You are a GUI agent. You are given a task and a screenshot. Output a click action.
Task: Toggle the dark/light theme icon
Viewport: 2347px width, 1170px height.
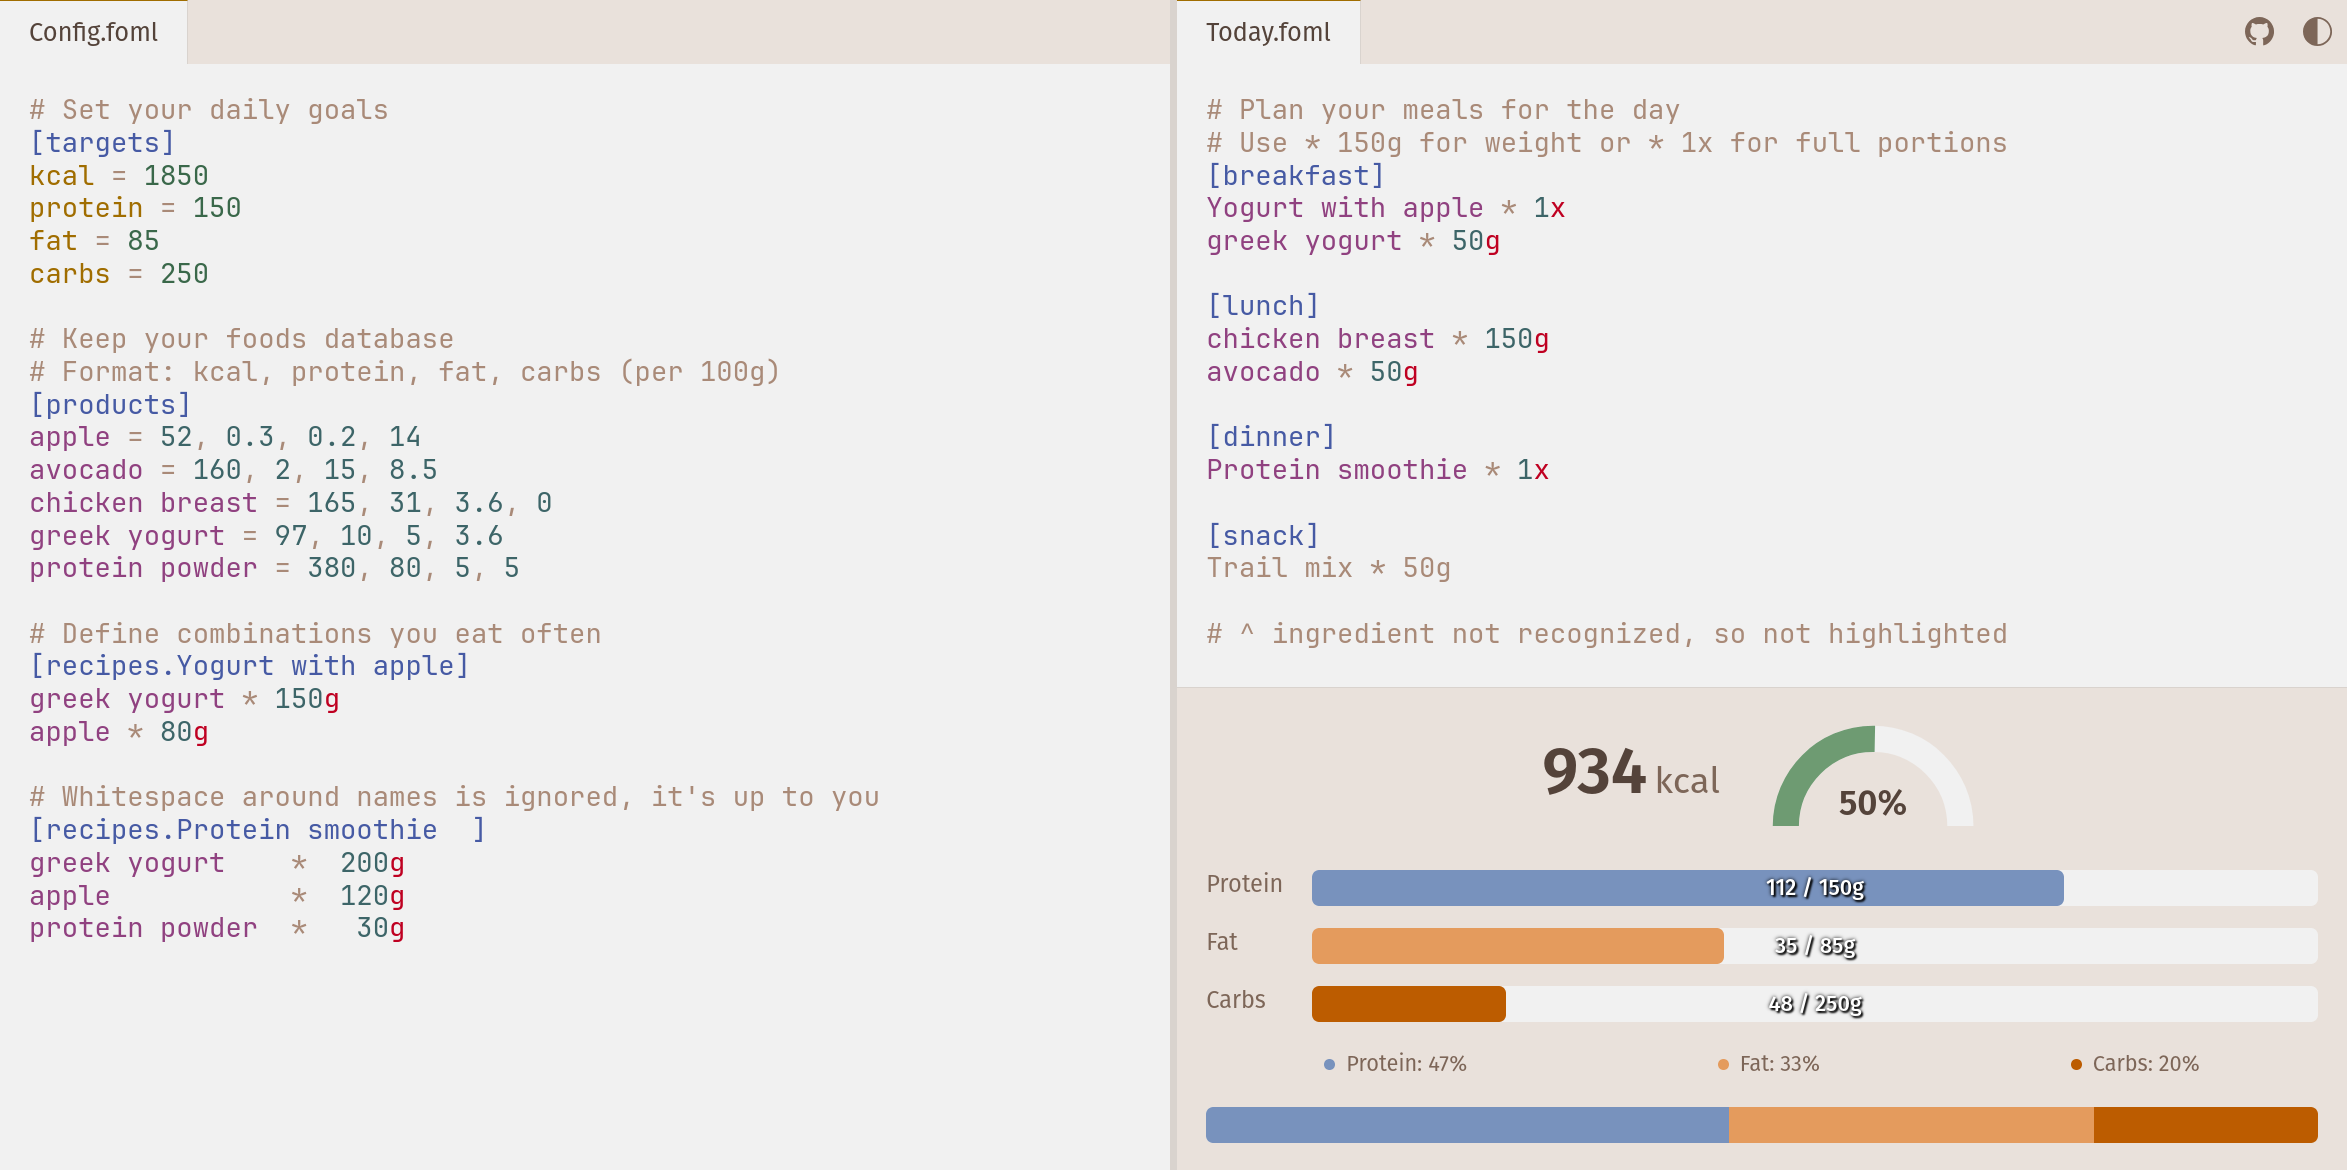click(x=2317, y=32)
